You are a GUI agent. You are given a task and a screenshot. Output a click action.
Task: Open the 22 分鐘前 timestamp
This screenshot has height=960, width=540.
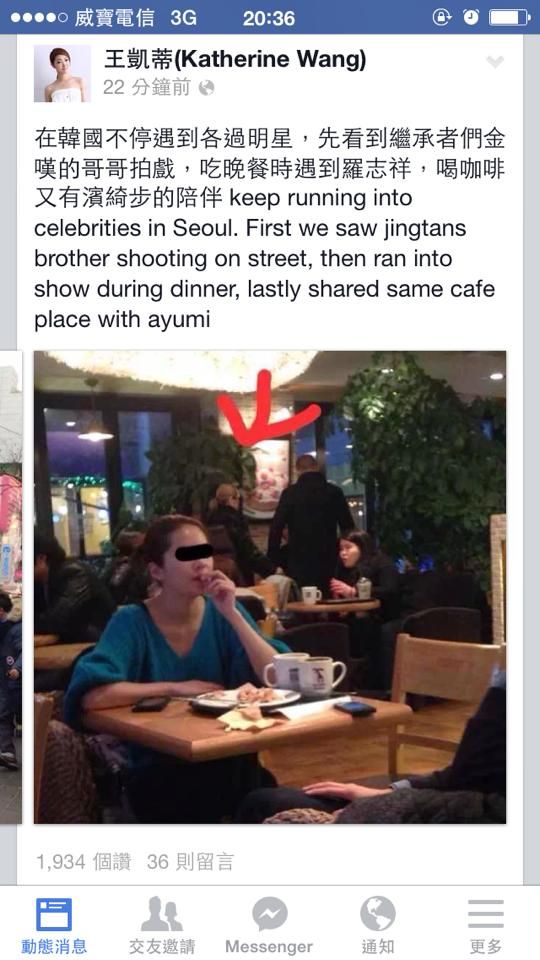147,88
